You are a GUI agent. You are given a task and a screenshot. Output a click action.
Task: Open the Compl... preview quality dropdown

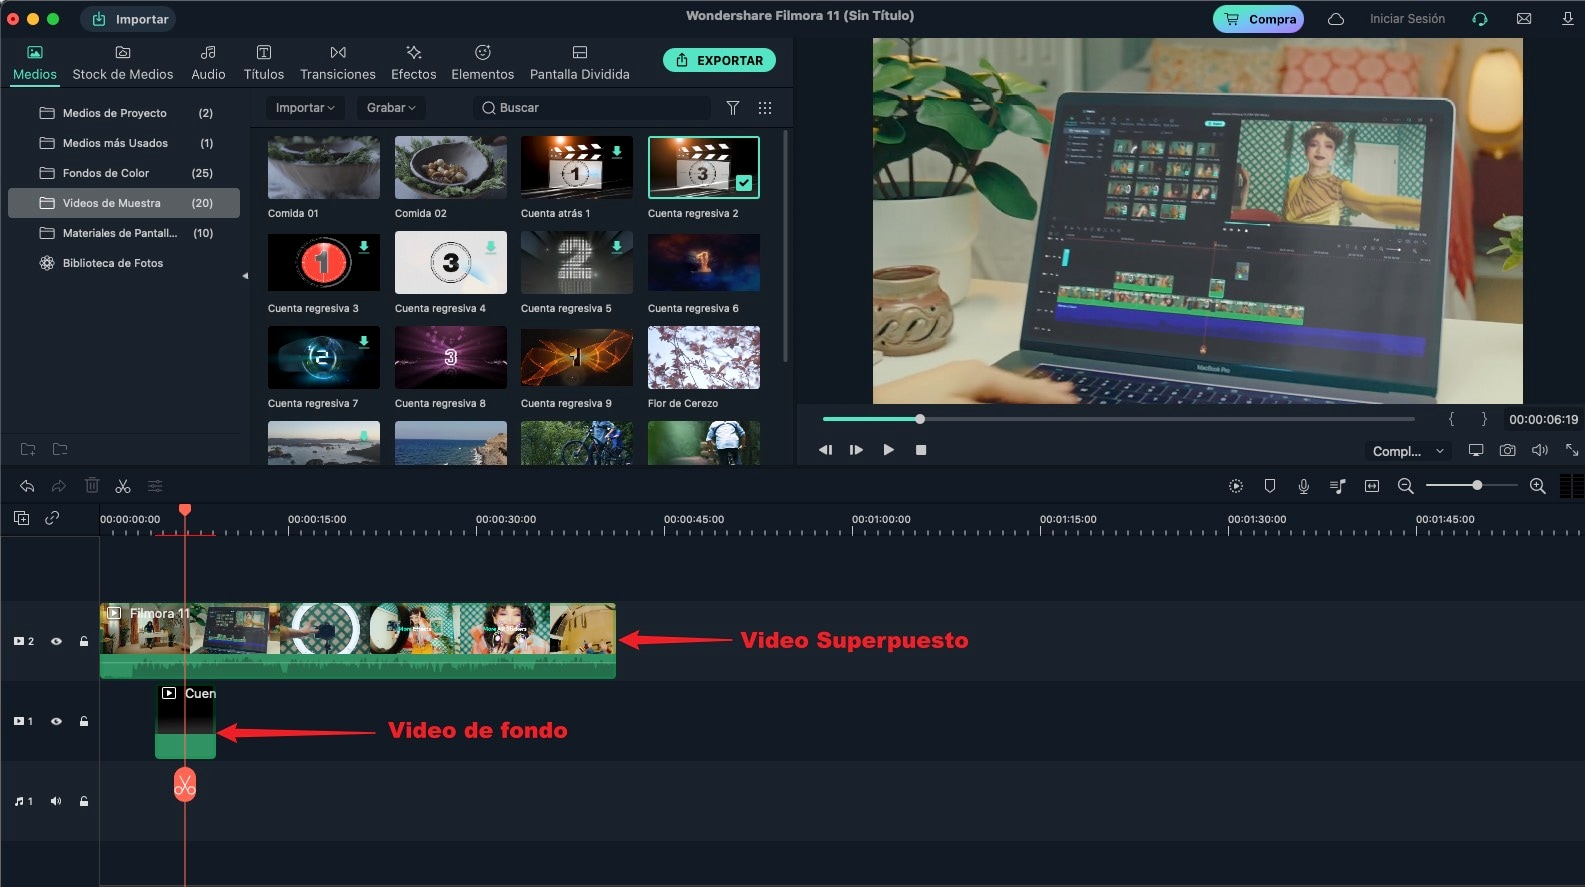(x=1408, y=451)
